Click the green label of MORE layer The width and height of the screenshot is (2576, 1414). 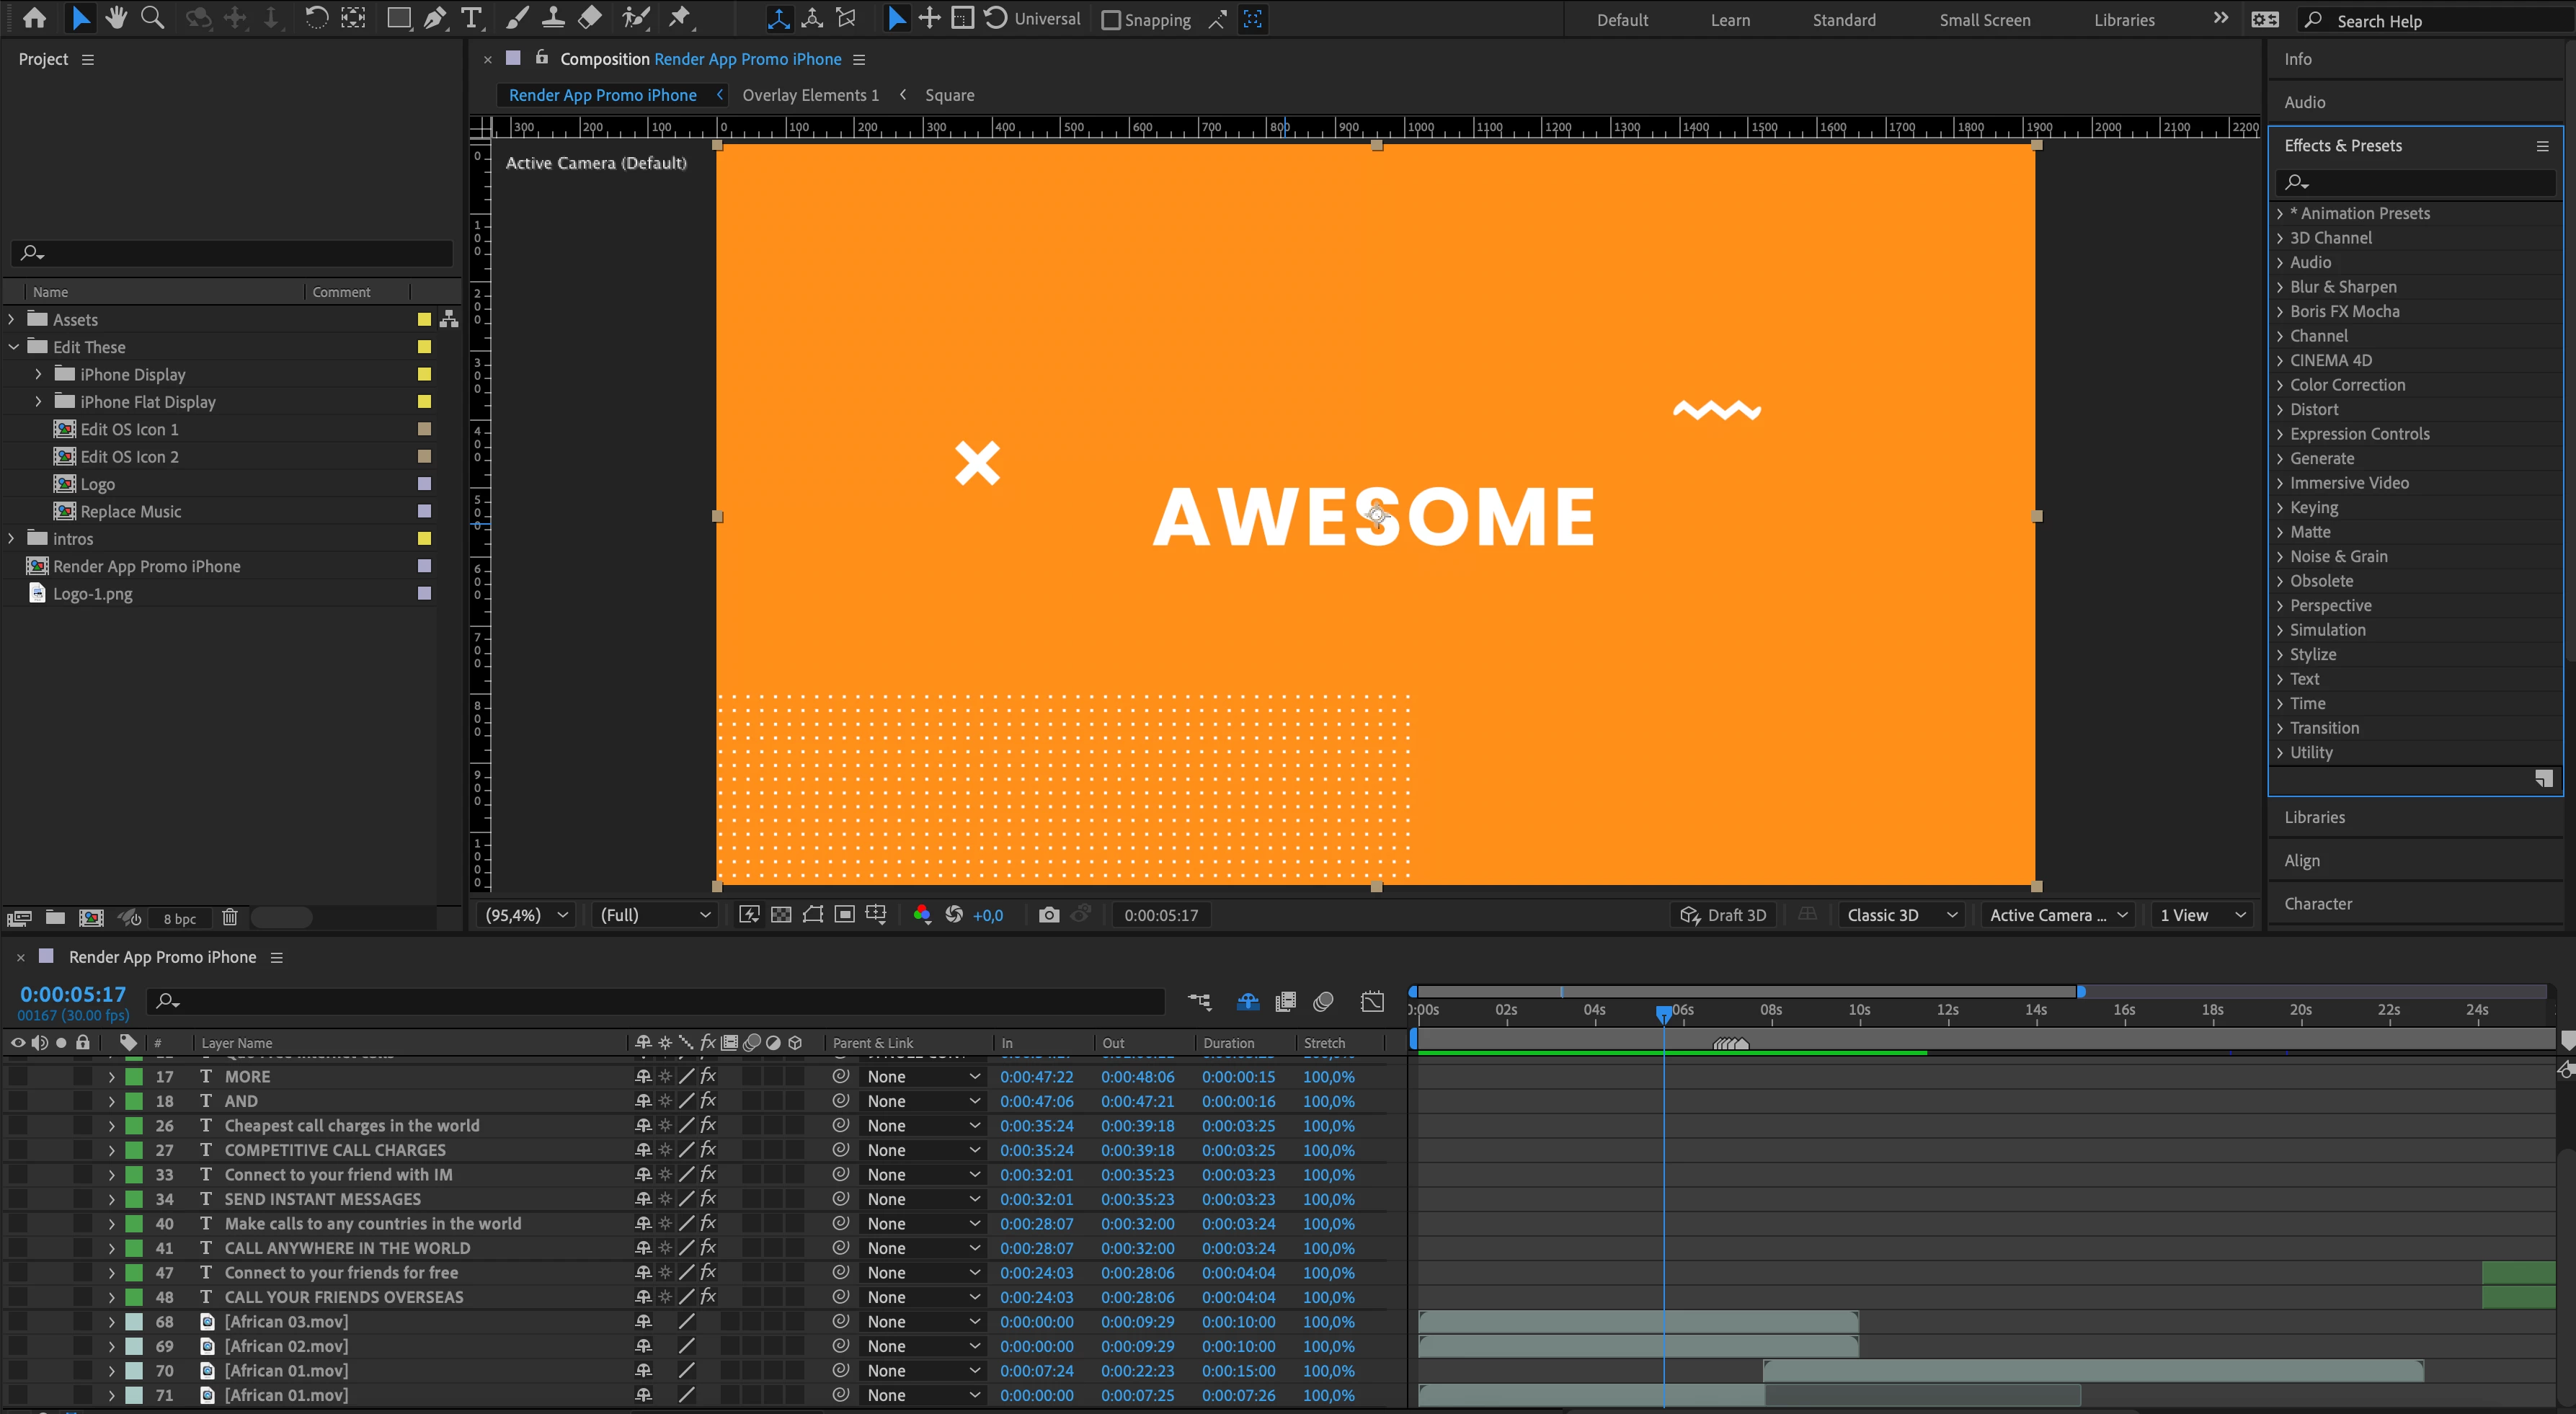[x=134, y=1077]
